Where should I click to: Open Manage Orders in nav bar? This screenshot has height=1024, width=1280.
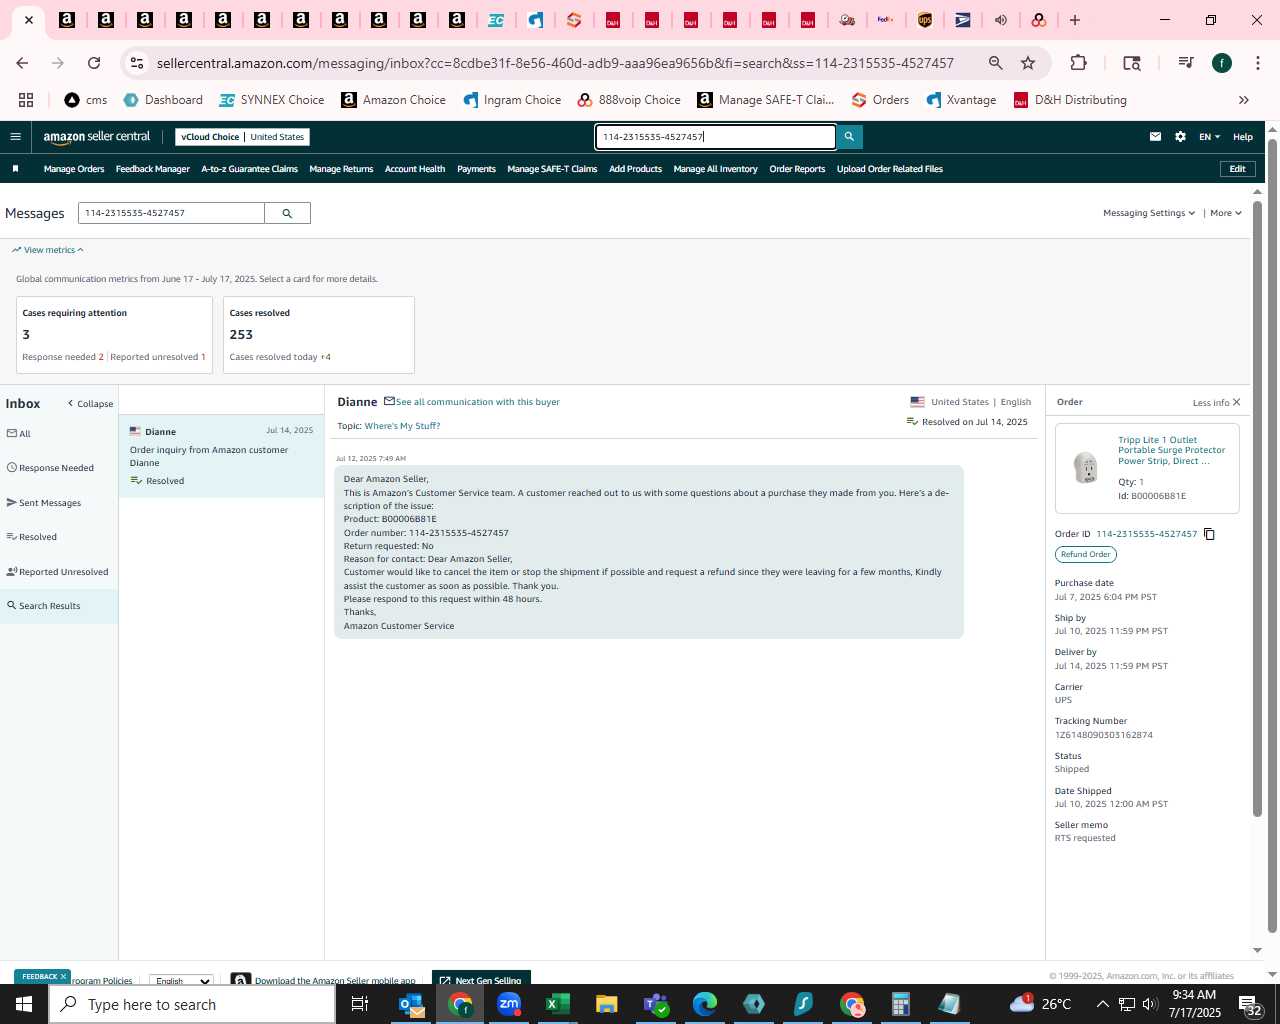coord(74,169)
